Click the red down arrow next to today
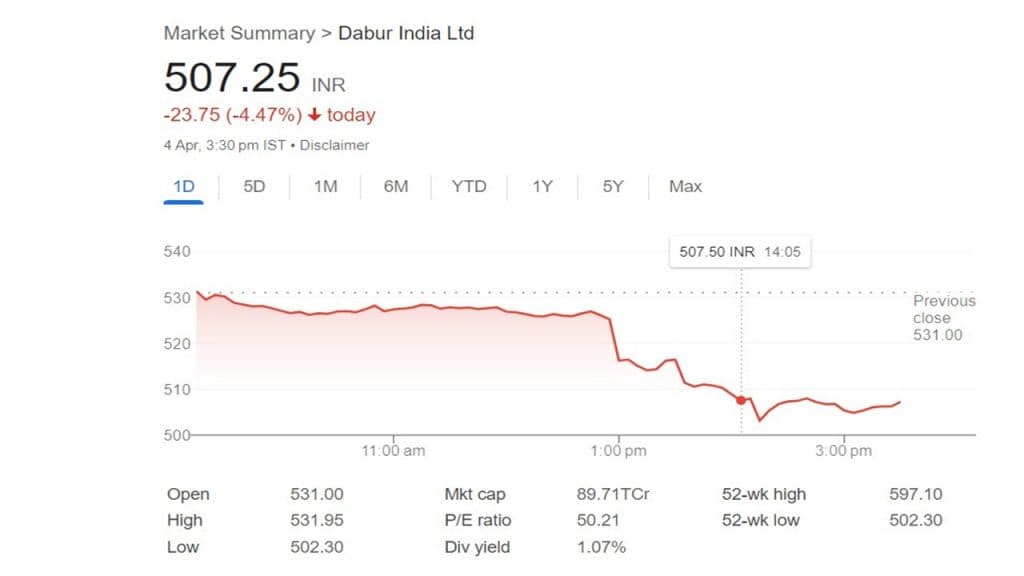Viewport: 1024px width, 576px height. tap(314, 115)
